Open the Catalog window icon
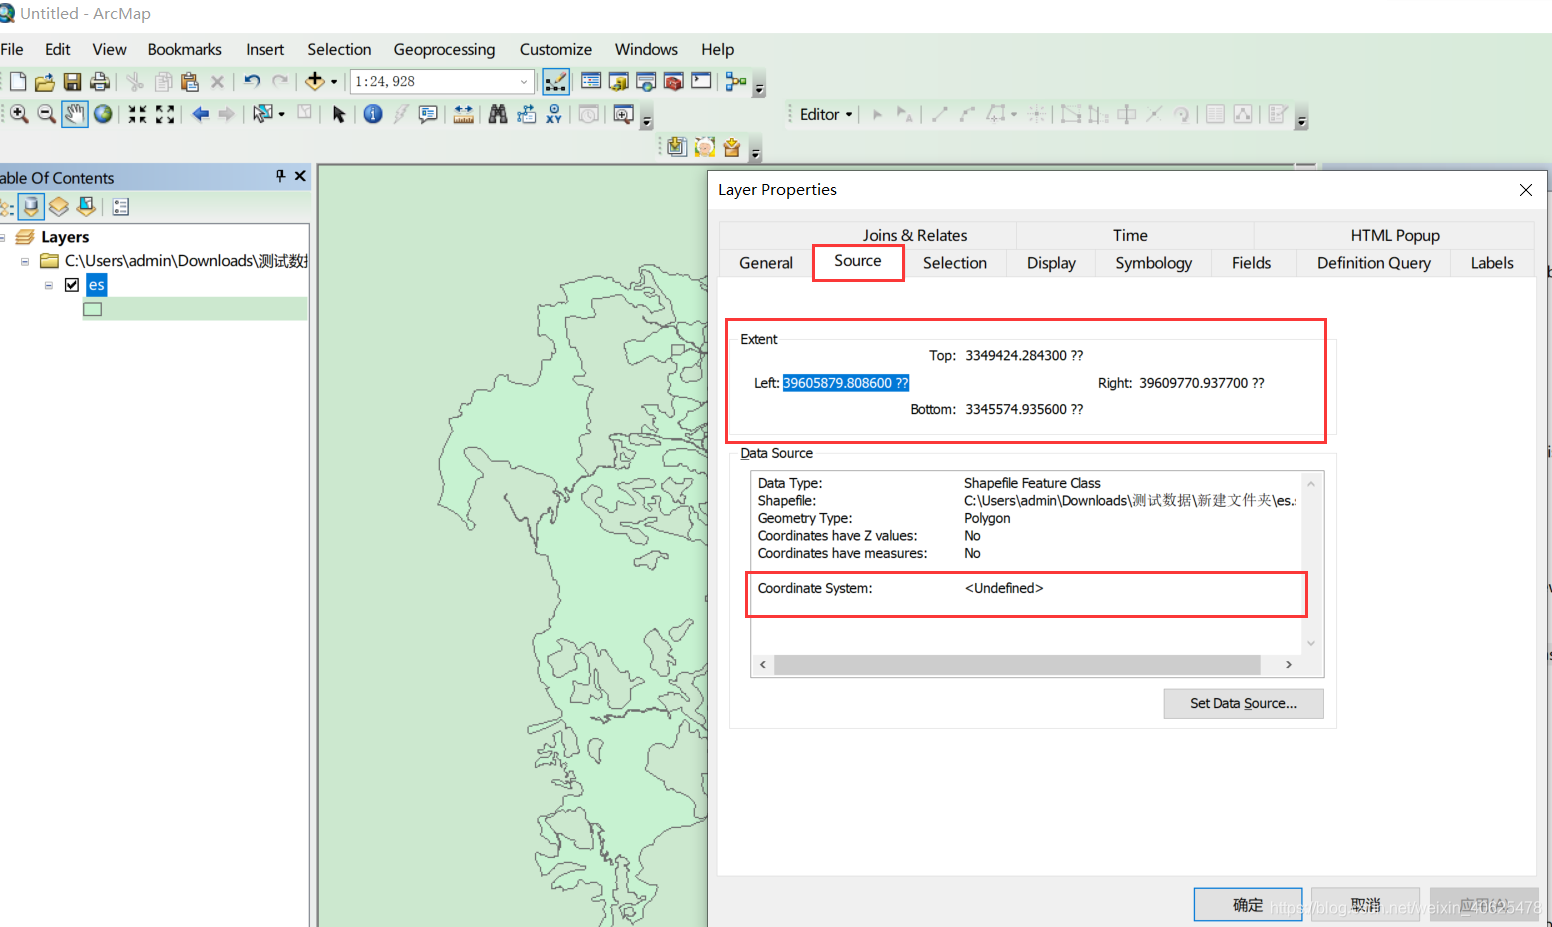This screenshot has width=1552, height=927. [x=619, y=82]
